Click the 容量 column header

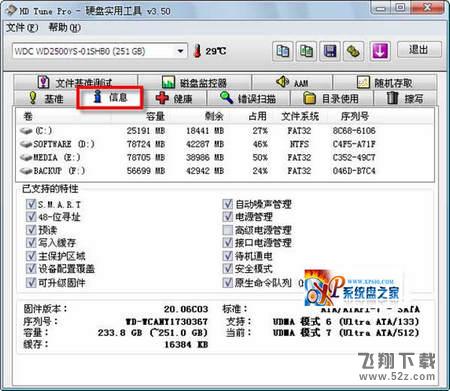pyautogui.click(x=155, y=116)
